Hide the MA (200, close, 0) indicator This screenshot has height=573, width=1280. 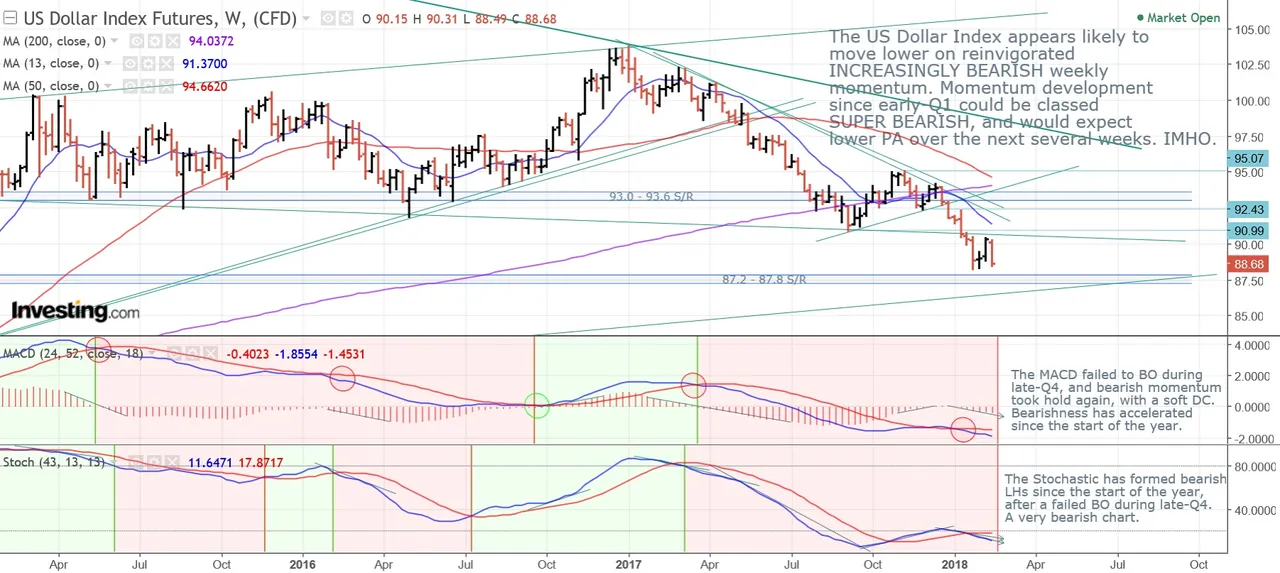point(136,41)
